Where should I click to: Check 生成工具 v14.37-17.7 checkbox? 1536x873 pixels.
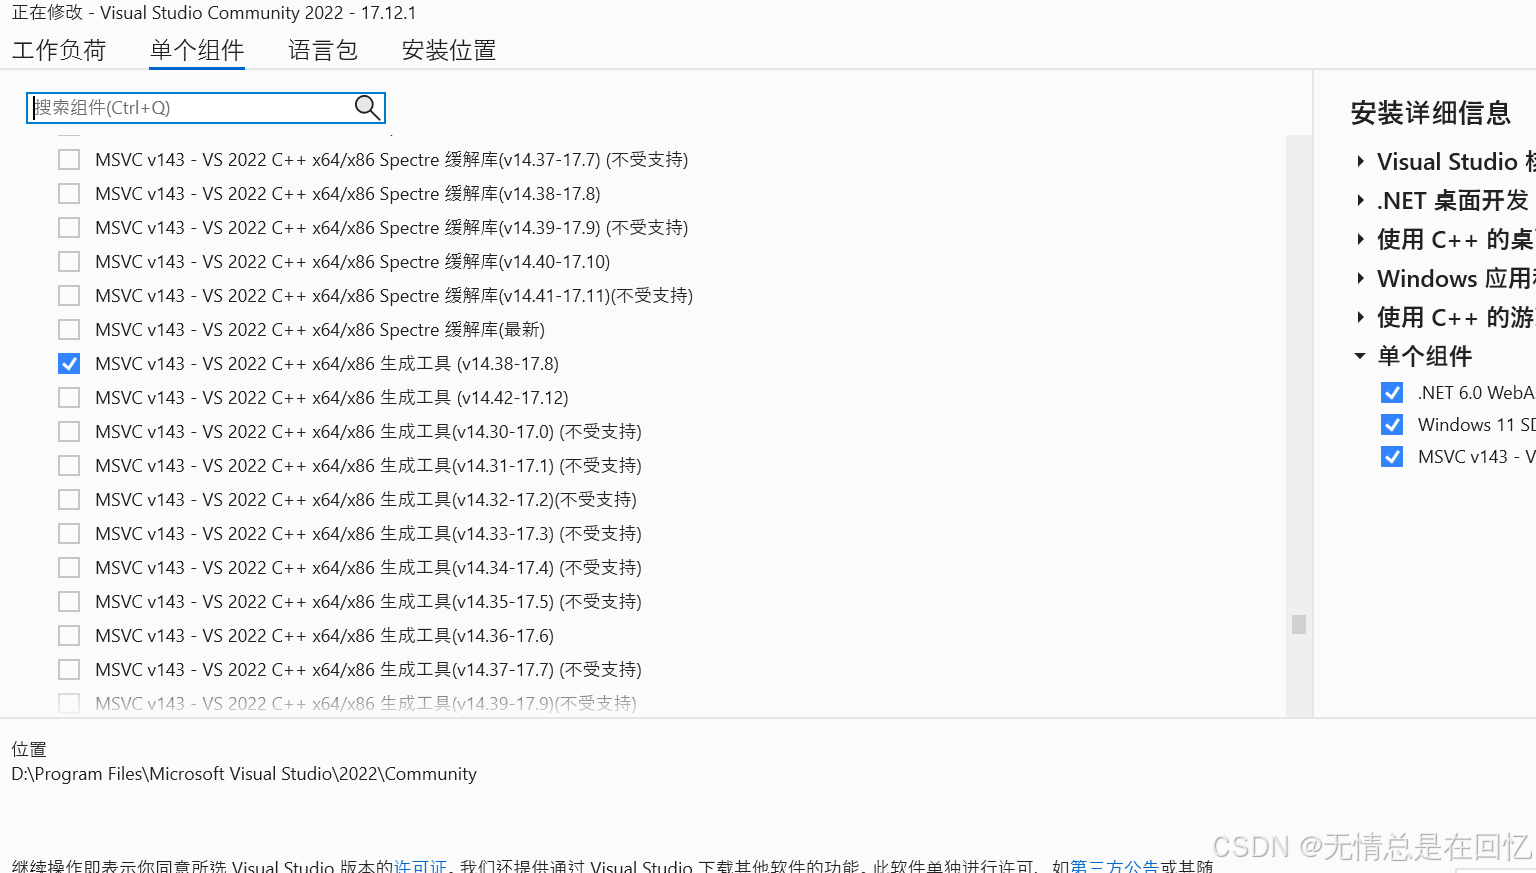(x=69, y=670)
